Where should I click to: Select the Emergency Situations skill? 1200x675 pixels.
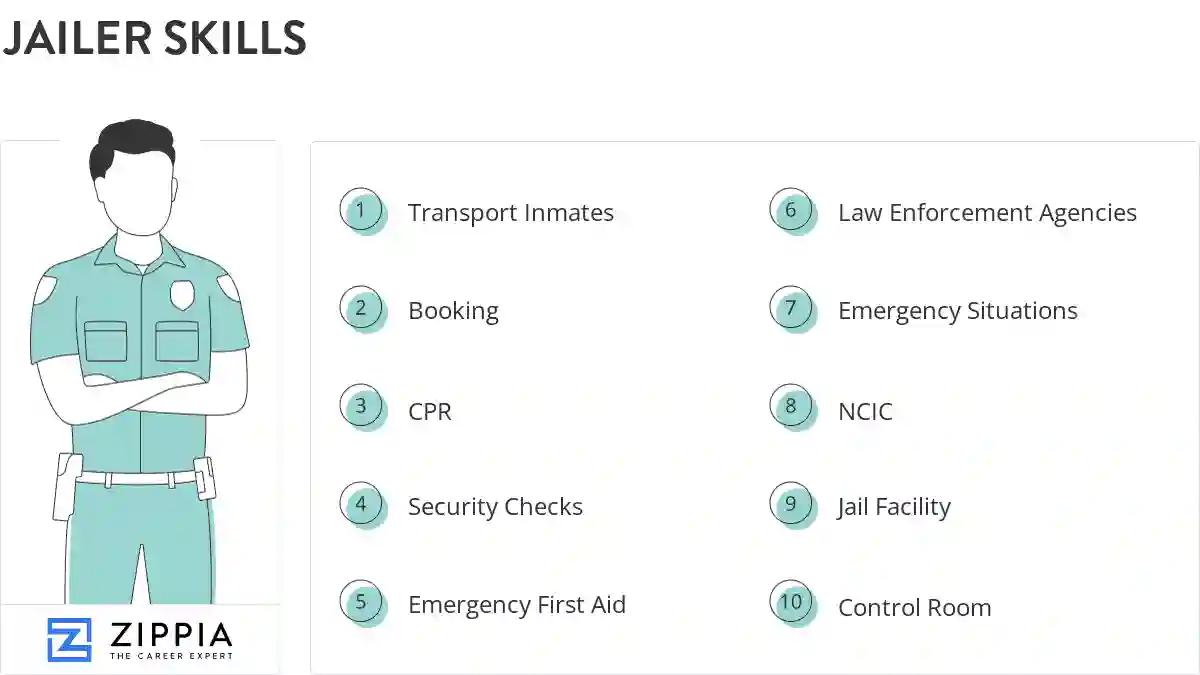click(x=957, y=311)
